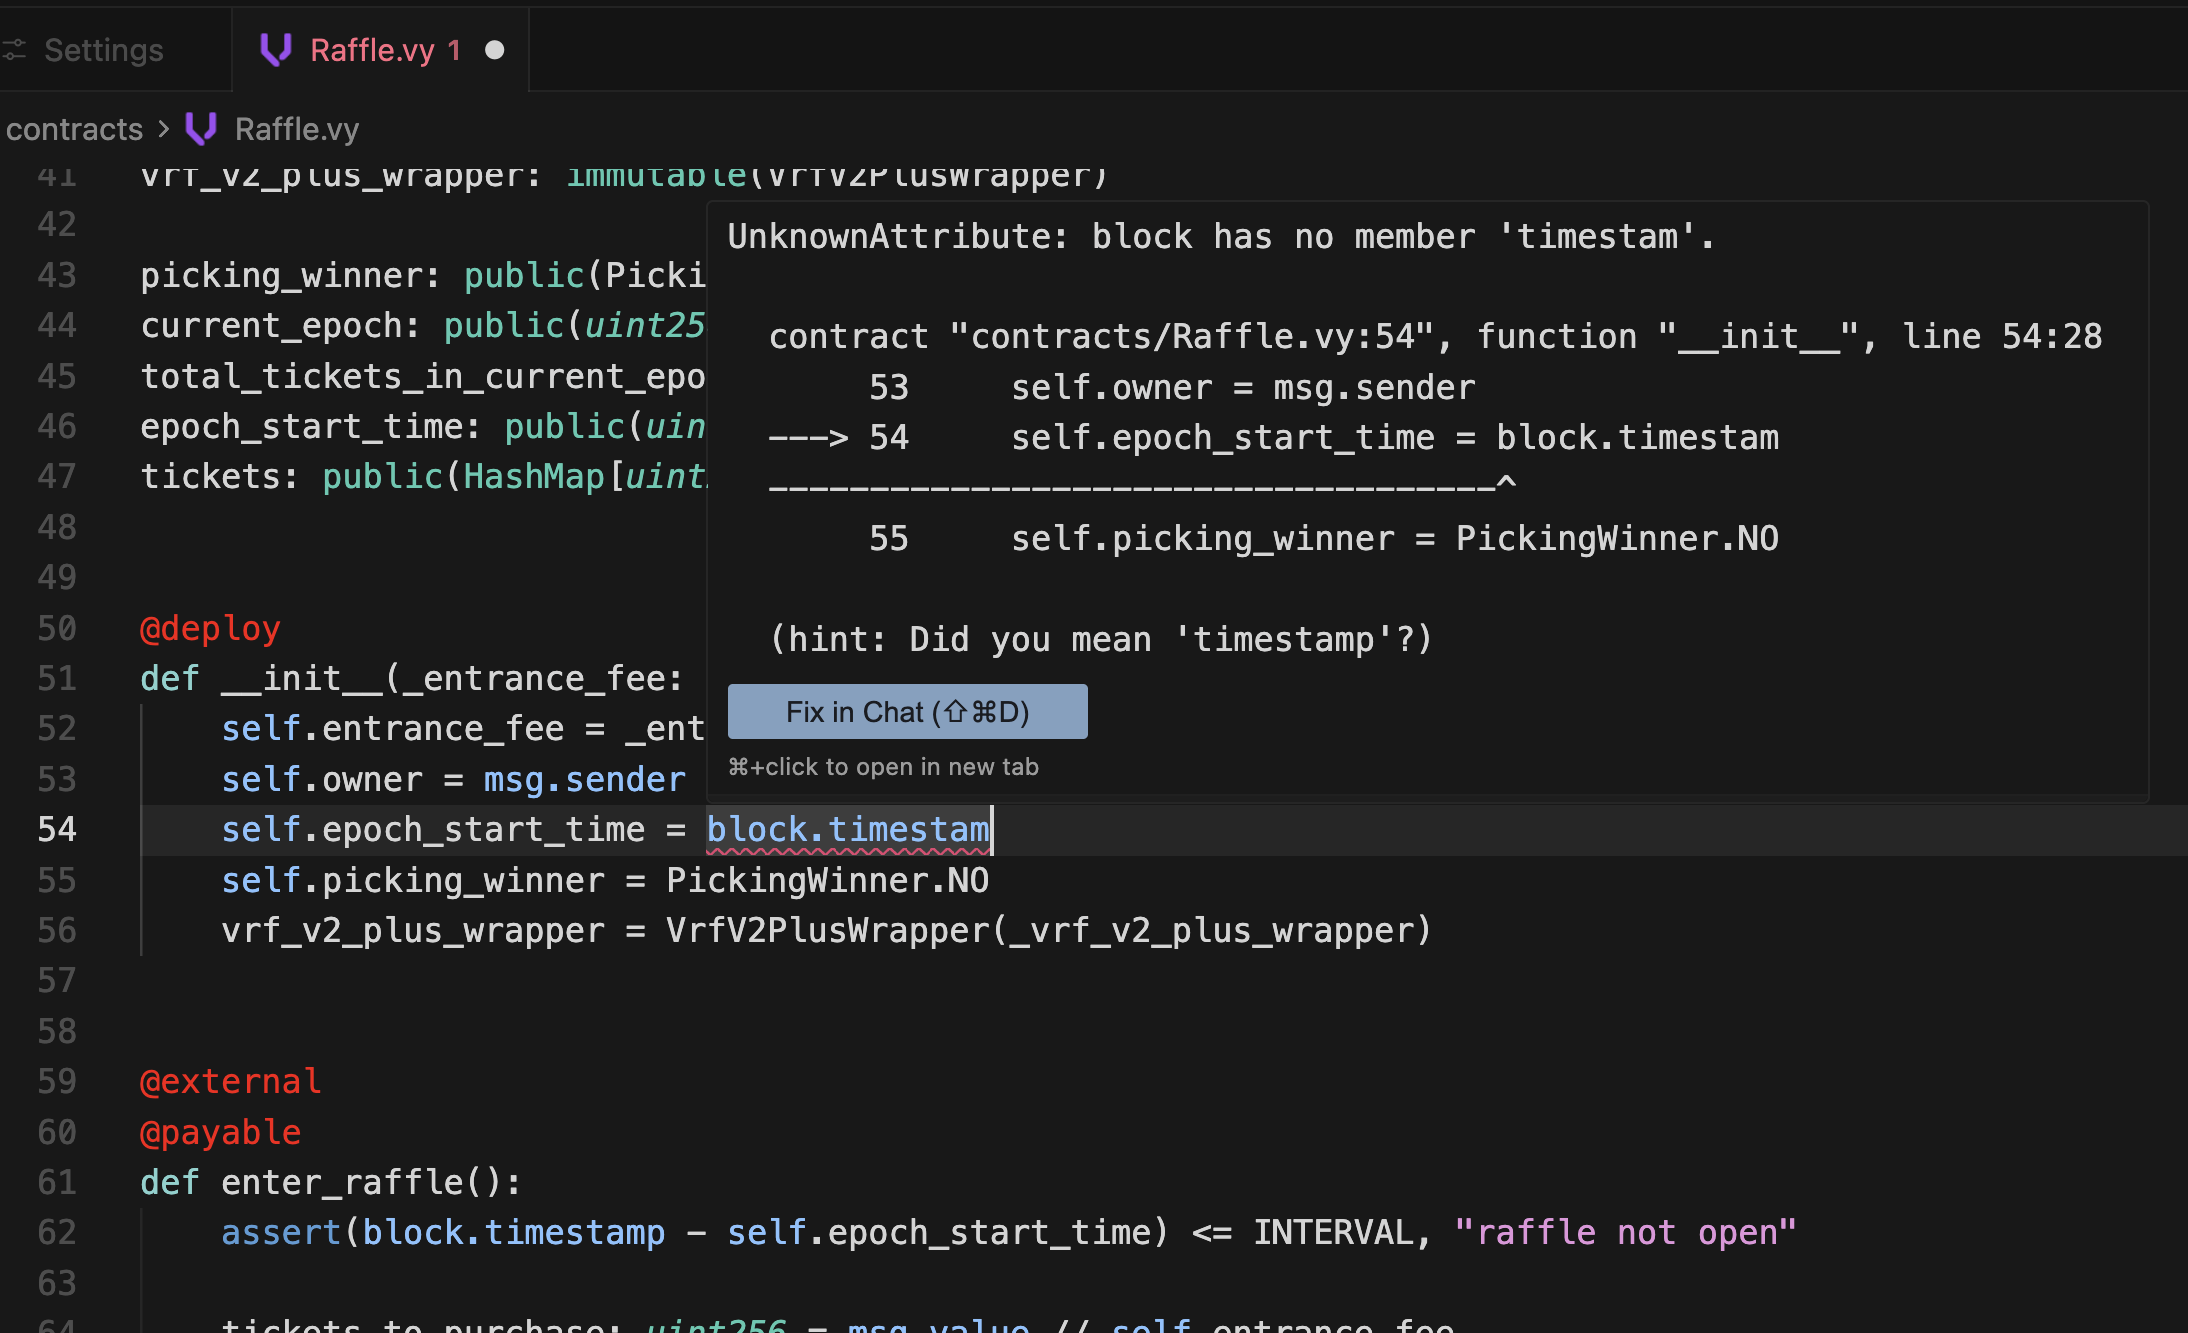Click 'contracts' folder in breadcrumb
The width and height of the screenshot is (2188, 1333).
(x=74, y=129)
